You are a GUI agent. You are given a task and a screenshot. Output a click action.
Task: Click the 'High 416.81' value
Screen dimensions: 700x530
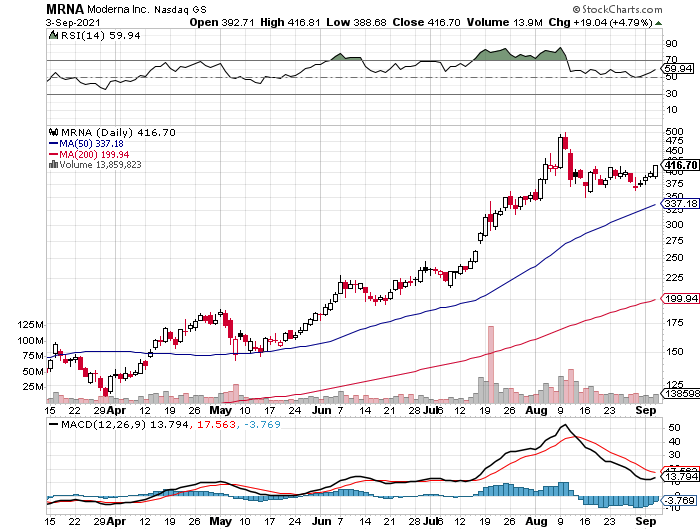pyautogui.click(x=290, y=22)
